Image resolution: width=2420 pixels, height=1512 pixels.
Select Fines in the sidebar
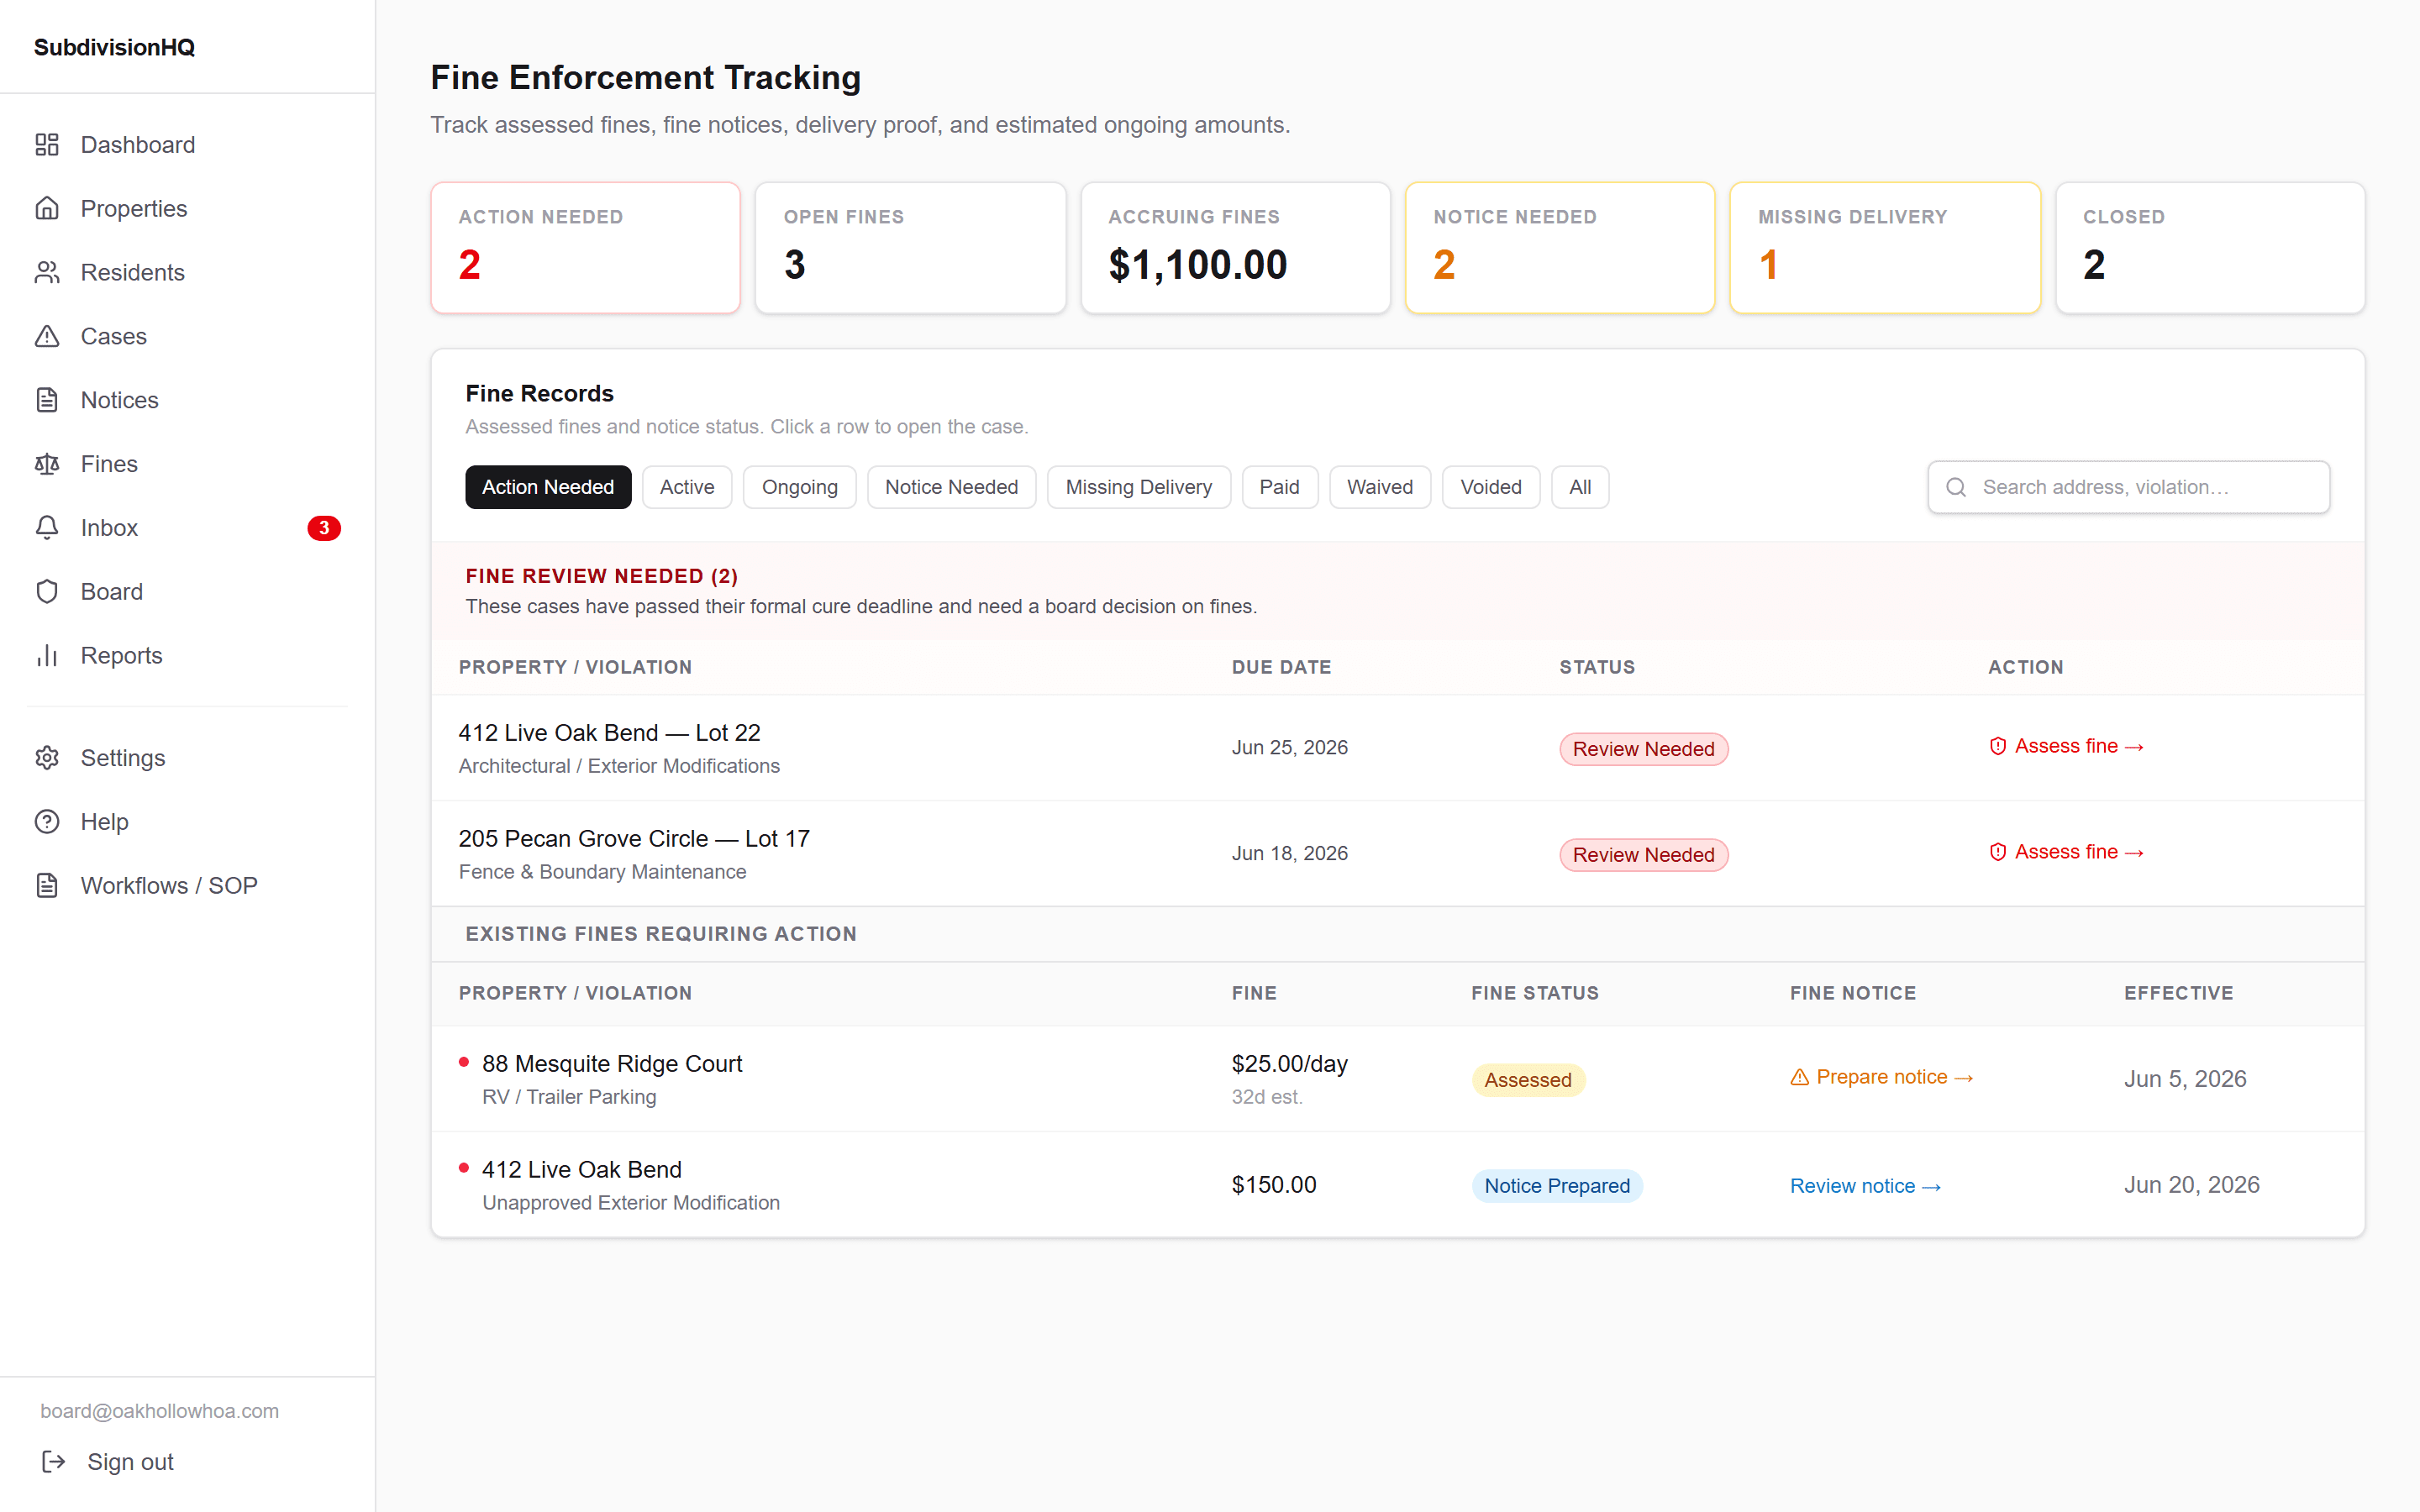pyautogui.click(x=188, y=464)
